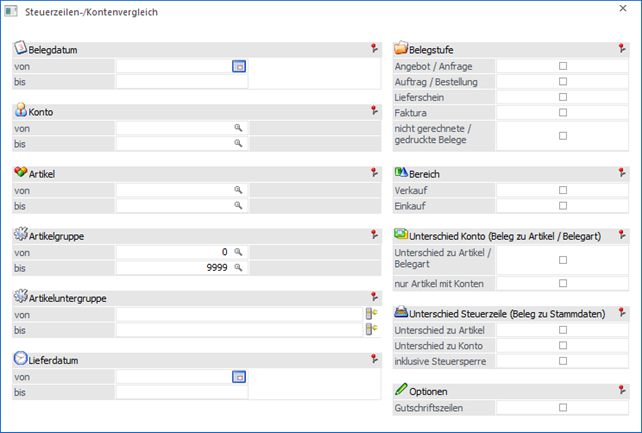Screen dimensions: 642x433
Task: Click search icon in Konto von field
Action: pos(239,128)
